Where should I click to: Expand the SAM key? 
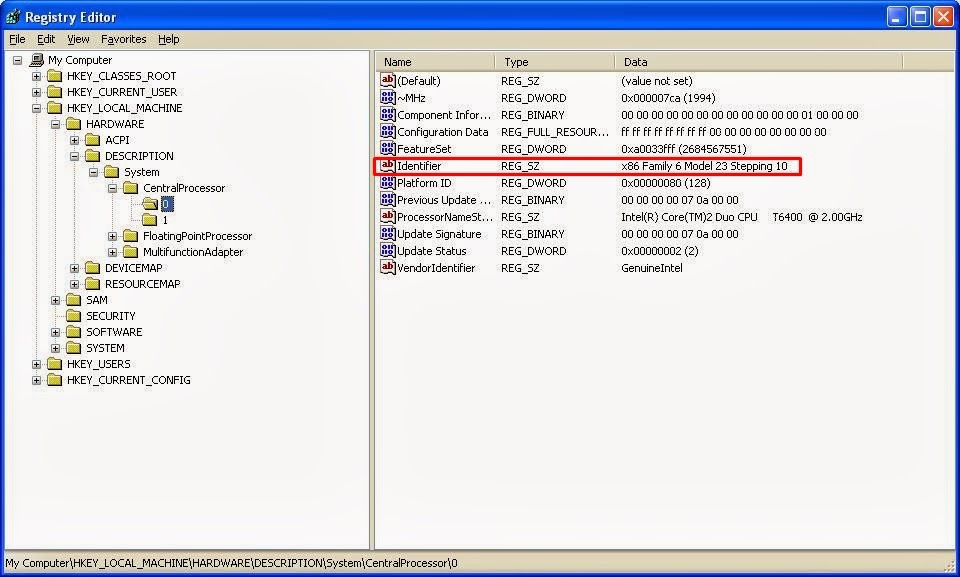(x=56, y=300)
